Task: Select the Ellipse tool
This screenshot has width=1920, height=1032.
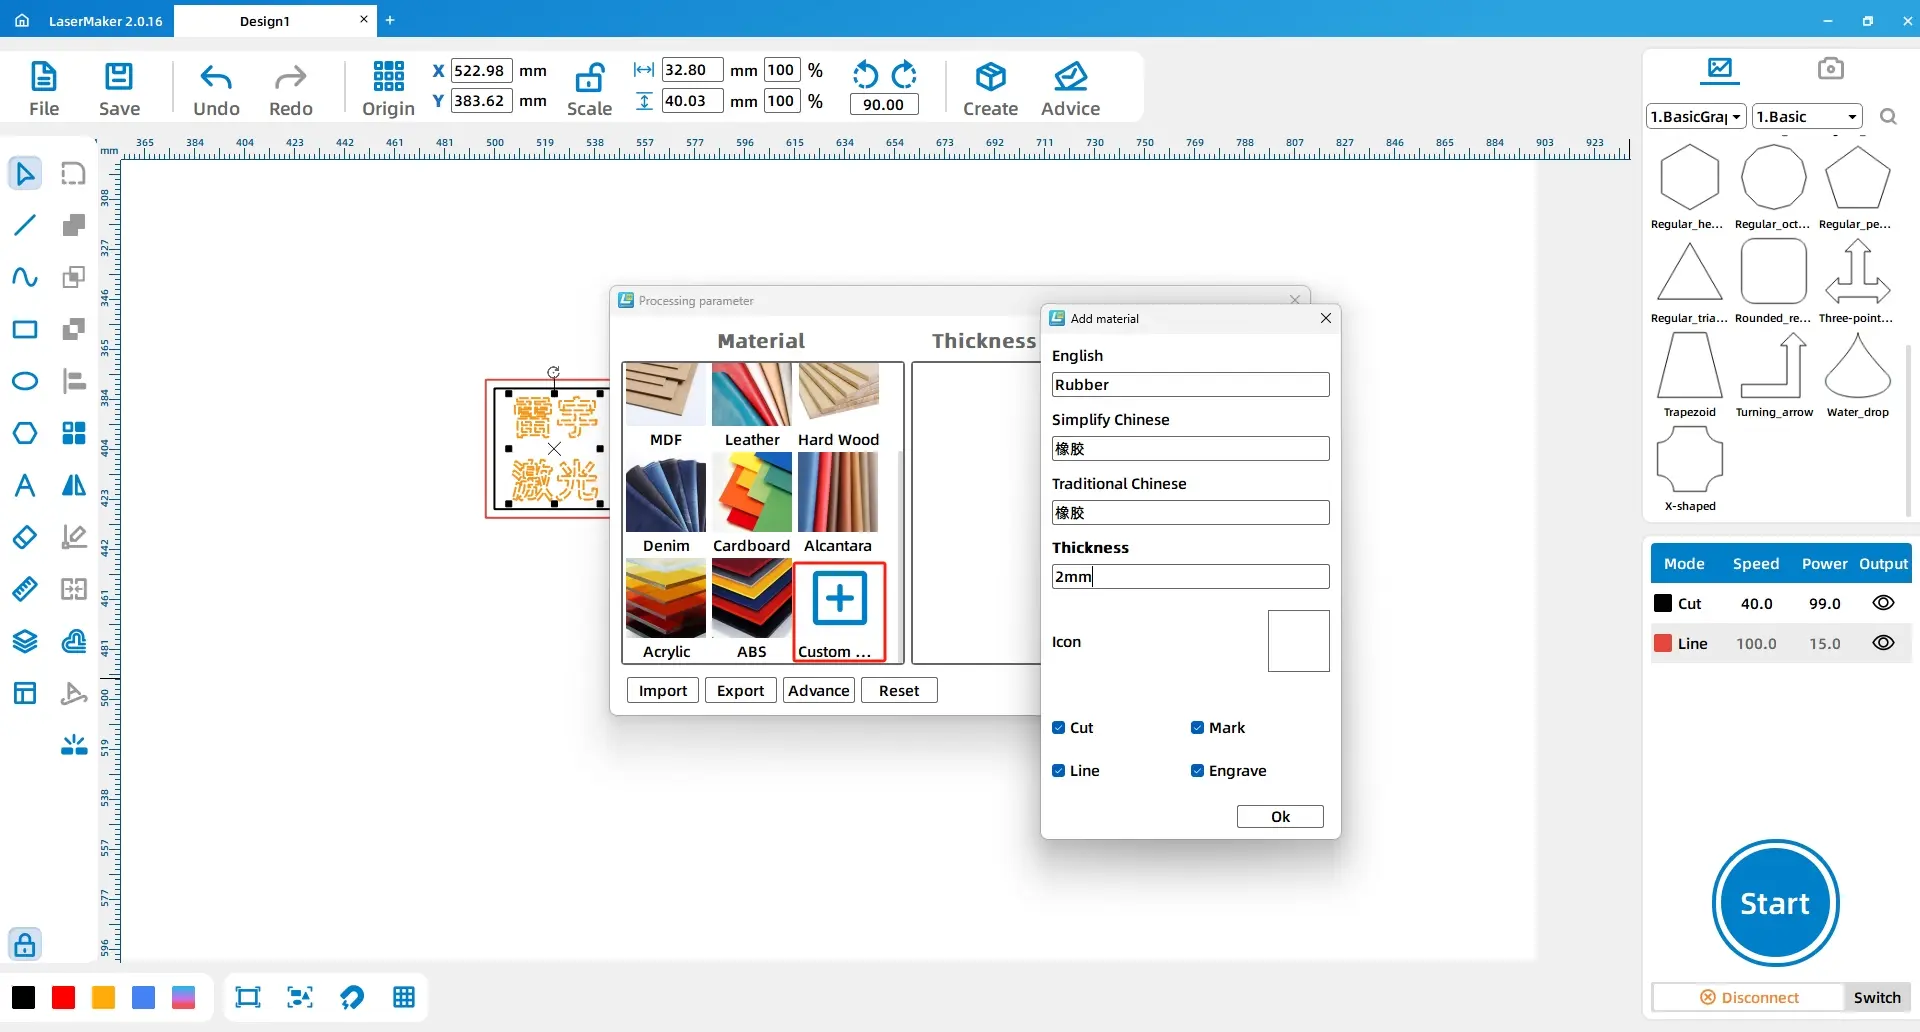Action: [25, 381]
